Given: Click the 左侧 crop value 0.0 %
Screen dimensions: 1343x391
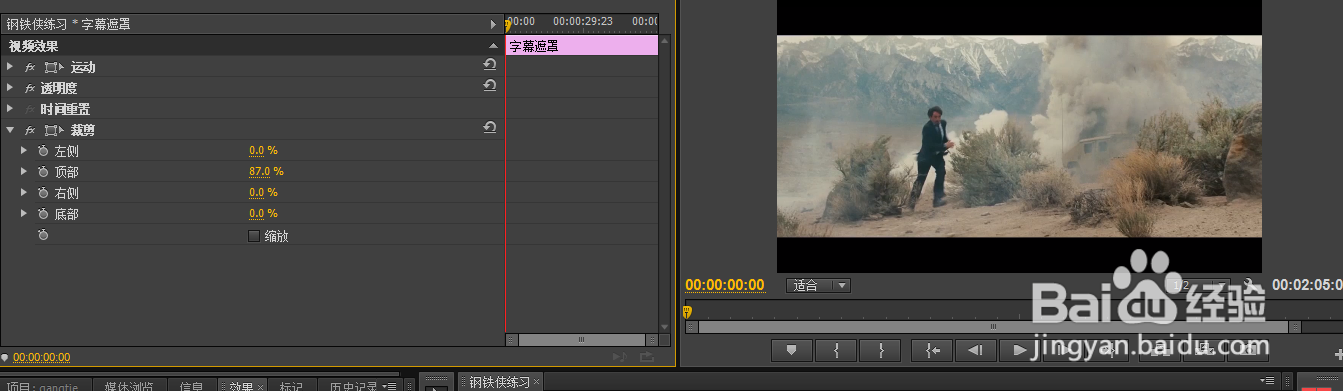Looking at the screenshot, I should (263, 151).
